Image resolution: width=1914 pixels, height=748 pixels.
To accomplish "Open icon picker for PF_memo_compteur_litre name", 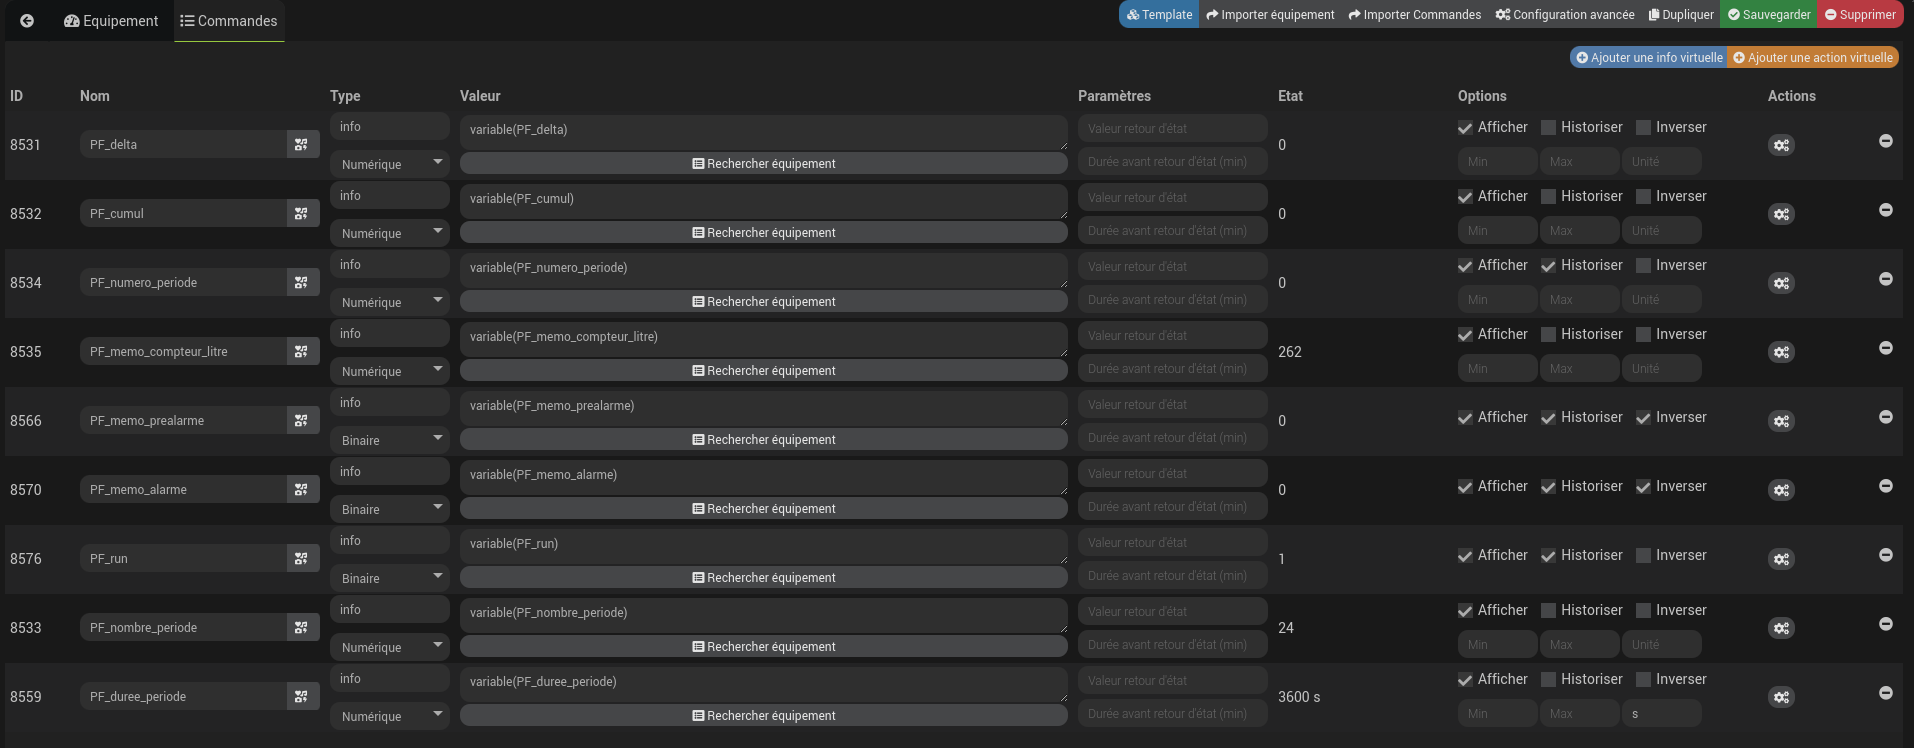I will tap(301, 351).
